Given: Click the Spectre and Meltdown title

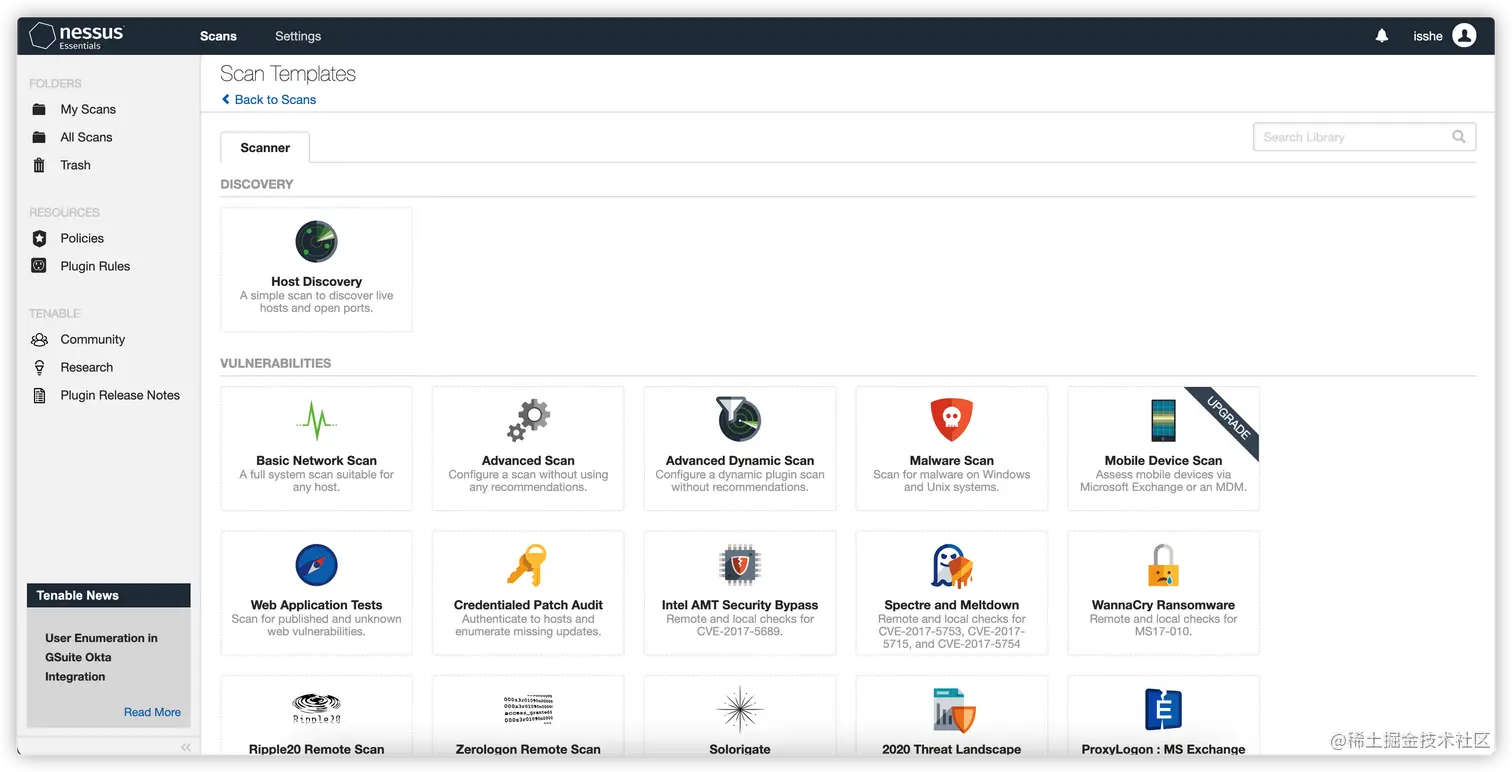Looking at the screenshot, I should pyautogui.click(x=952, y=605).
